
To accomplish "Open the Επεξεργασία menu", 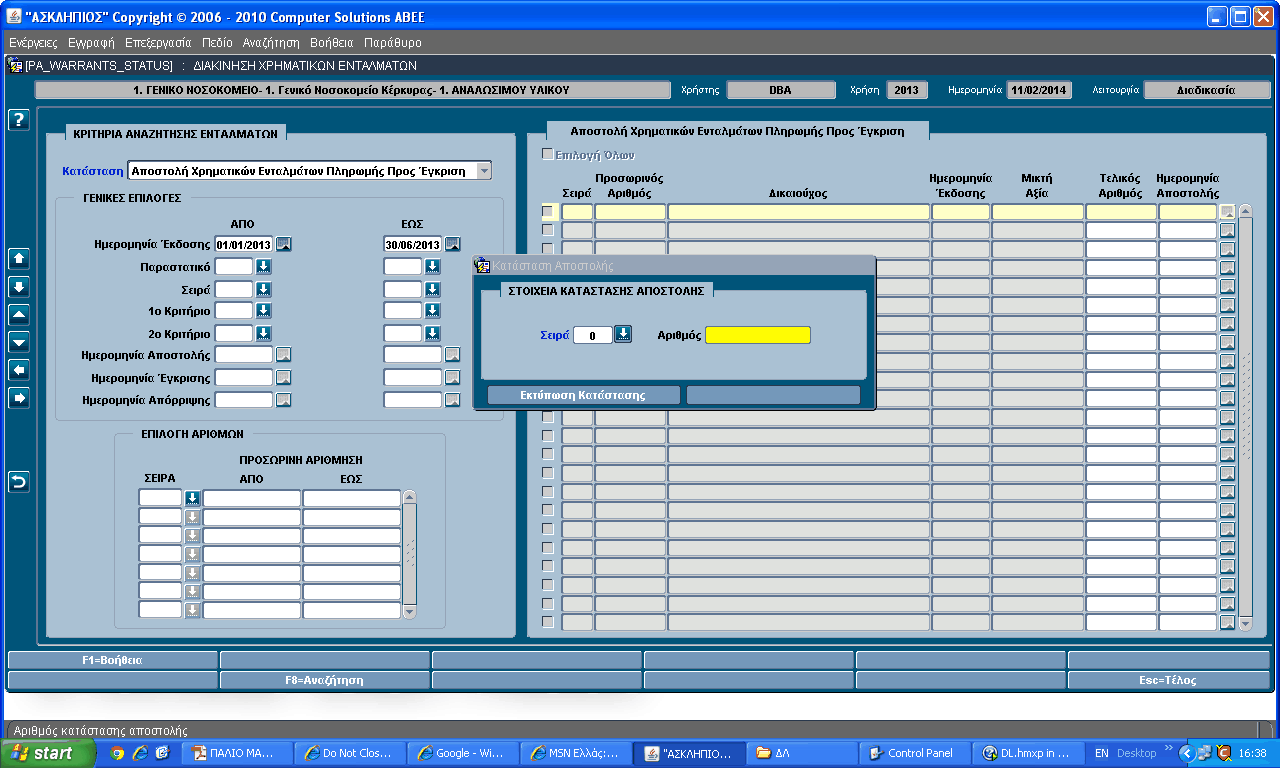I will click(x=158, y=43).
